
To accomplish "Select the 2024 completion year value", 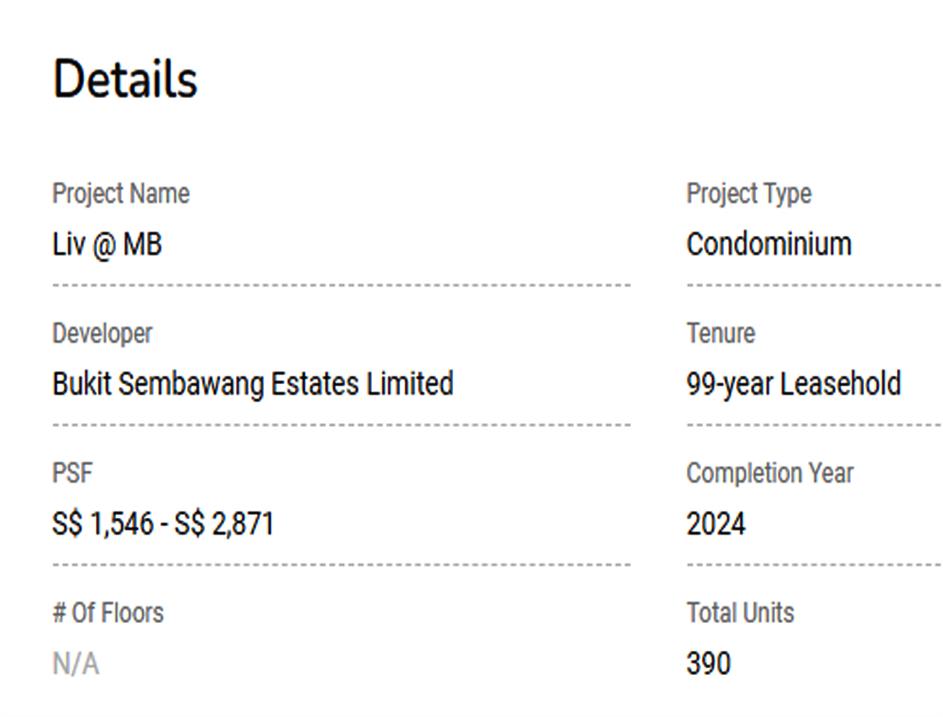I will (715, 524).
